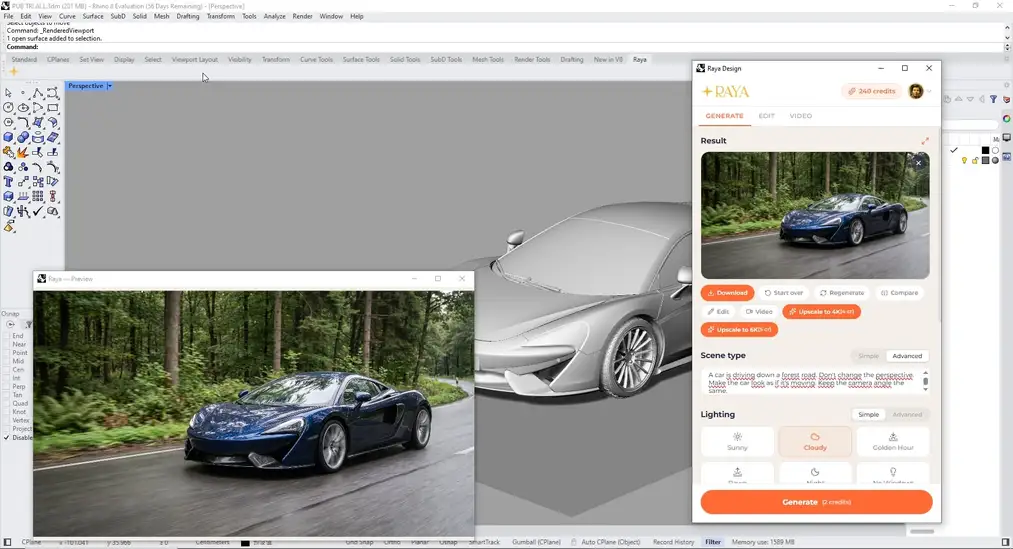Download the generated result image

point(727,293)
